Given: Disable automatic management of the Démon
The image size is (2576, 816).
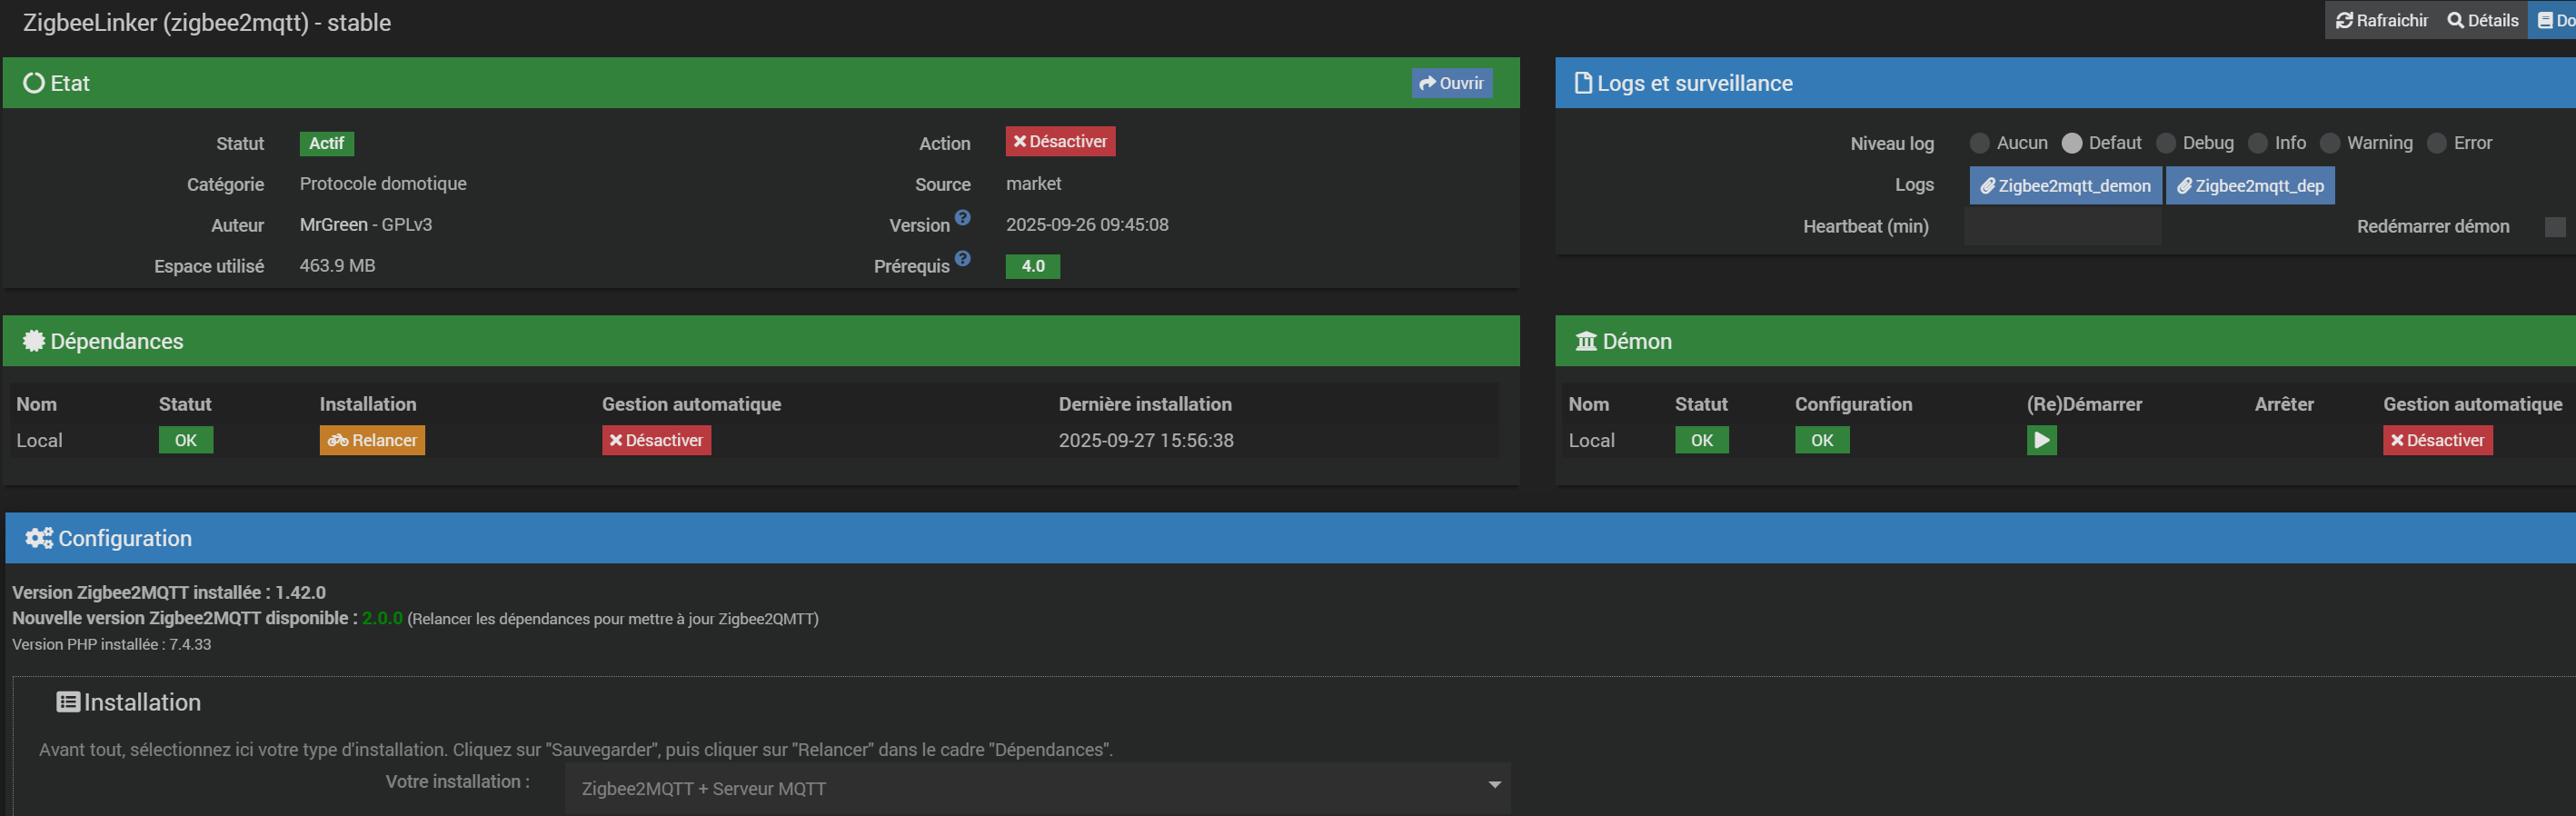Looking at the screenshot, I should click(2437, 440).
